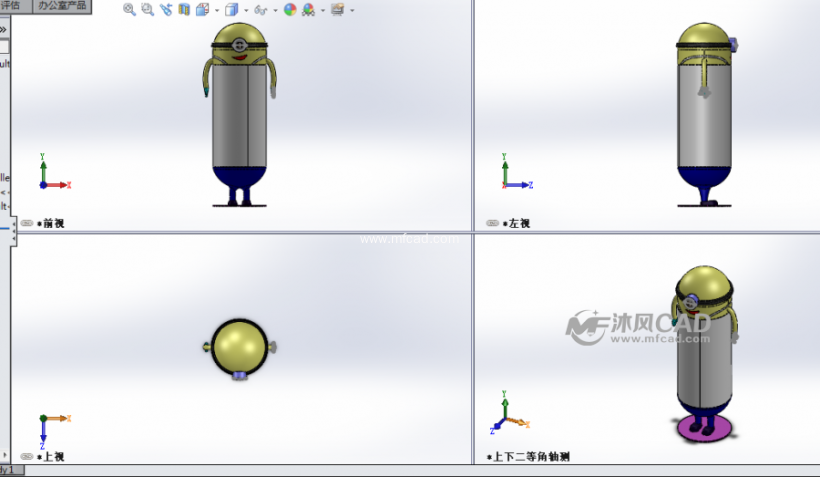Toggle the Section View tool
The height and width of the screenshot is (477, 820).
(184, 9)
